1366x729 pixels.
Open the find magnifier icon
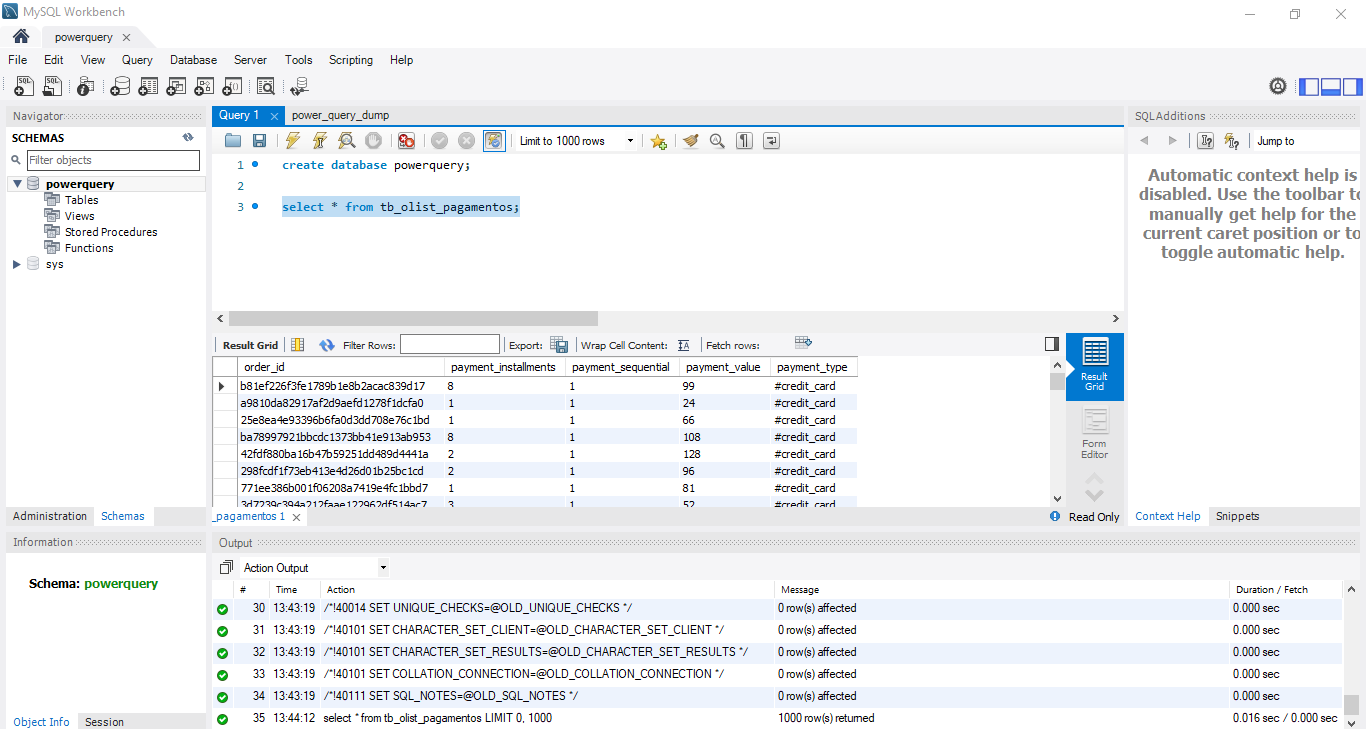coord(717,141)
